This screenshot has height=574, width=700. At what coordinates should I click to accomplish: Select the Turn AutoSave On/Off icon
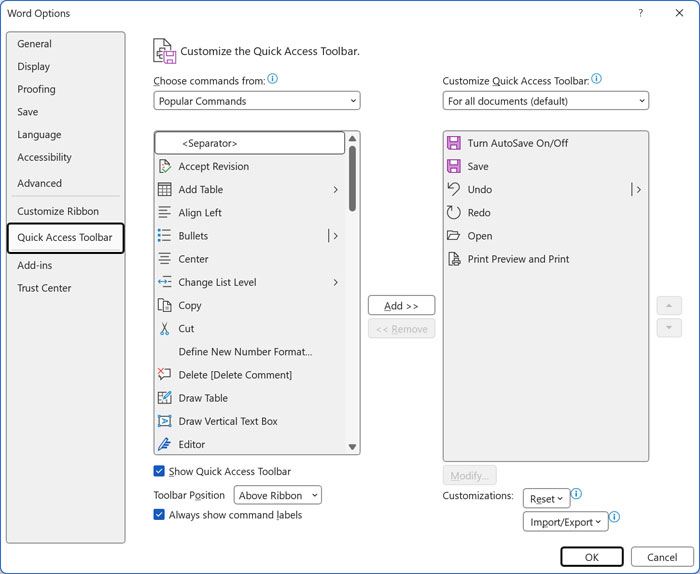tap(454, 143)
